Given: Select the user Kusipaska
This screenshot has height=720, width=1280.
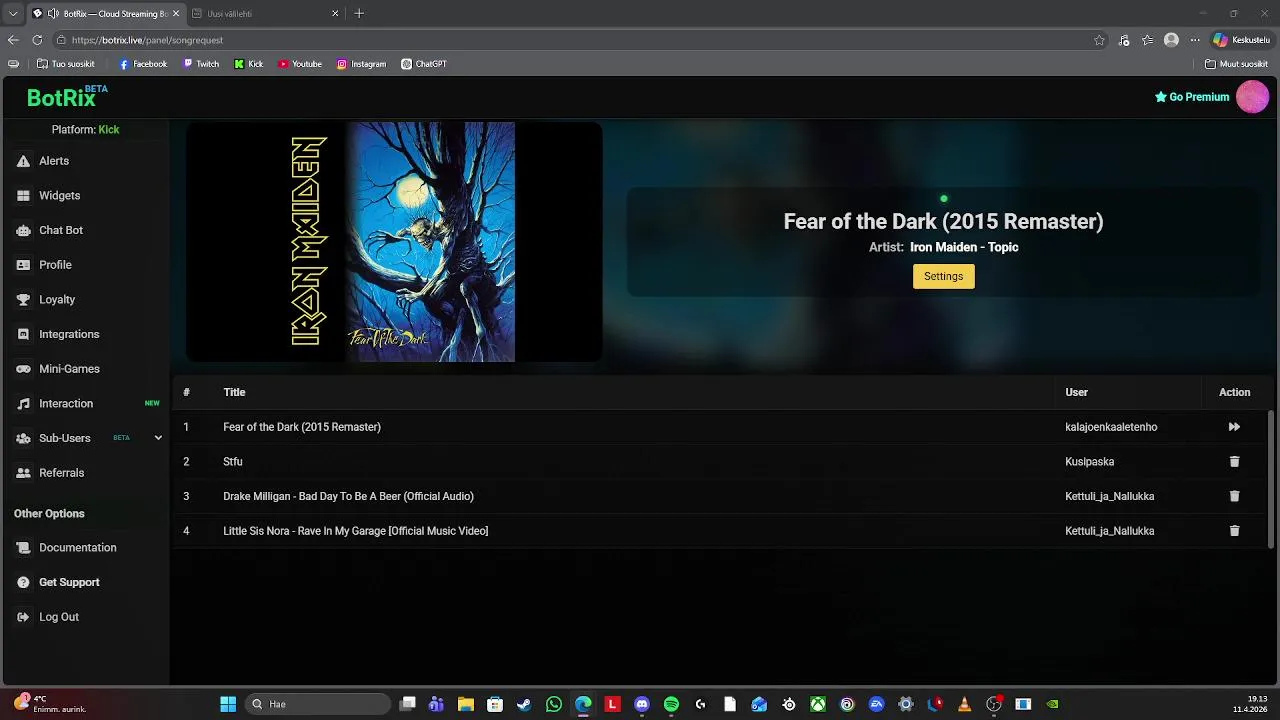Looking at the screenshot, I should tap(1089, 462).
